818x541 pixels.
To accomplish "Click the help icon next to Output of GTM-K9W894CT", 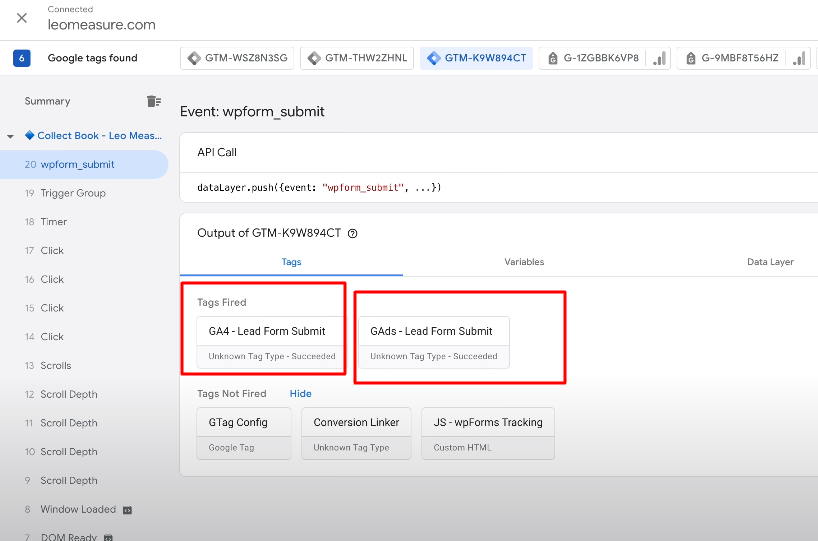I will [x=353, y=233].
